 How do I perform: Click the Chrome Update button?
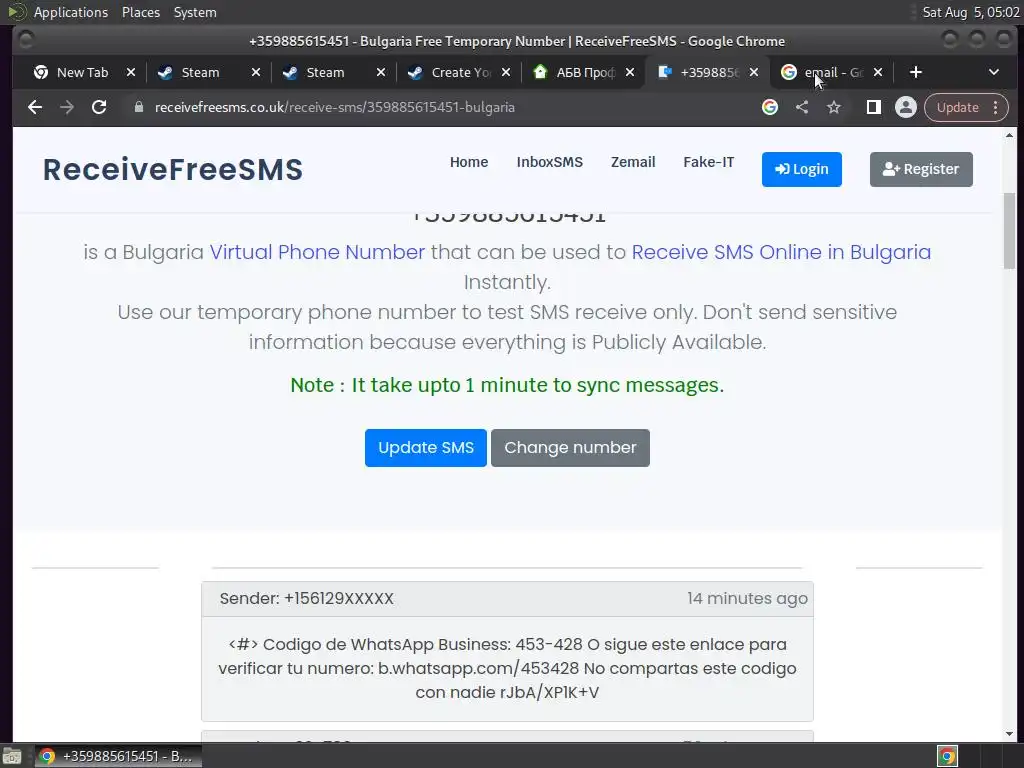(957, 107)
